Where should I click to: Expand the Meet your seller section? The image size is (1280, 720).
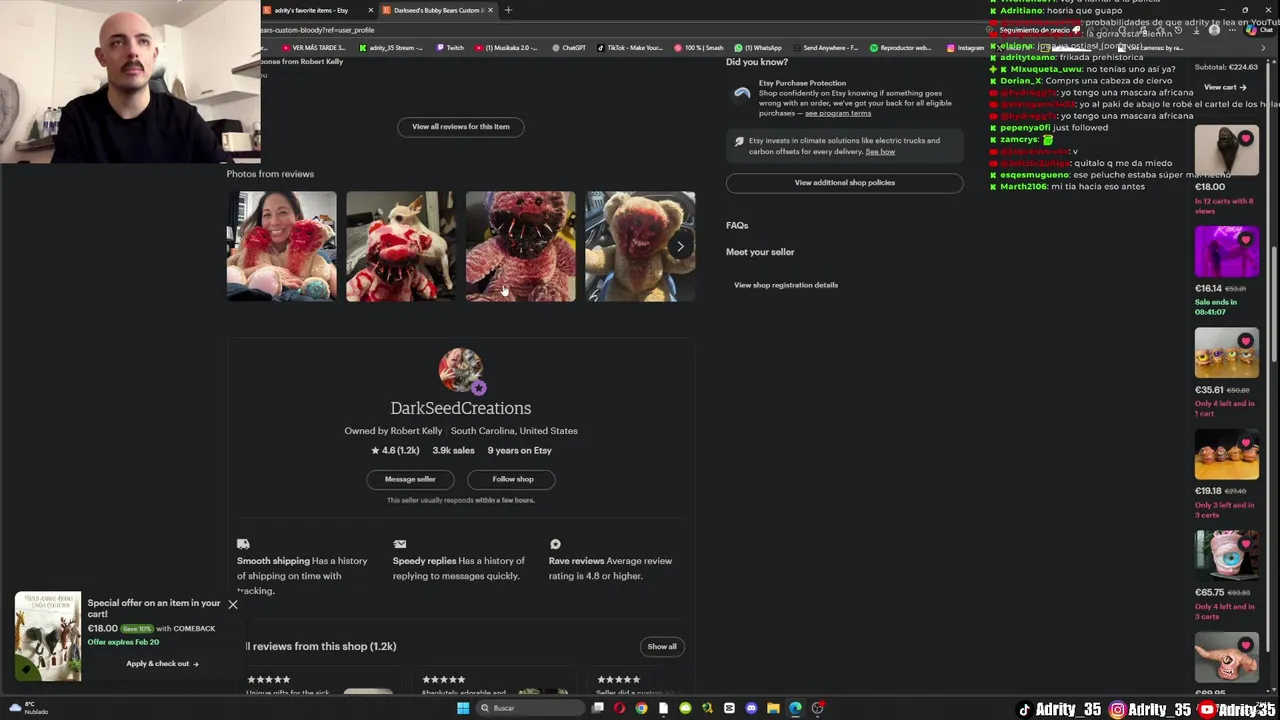tap(760, 252)
